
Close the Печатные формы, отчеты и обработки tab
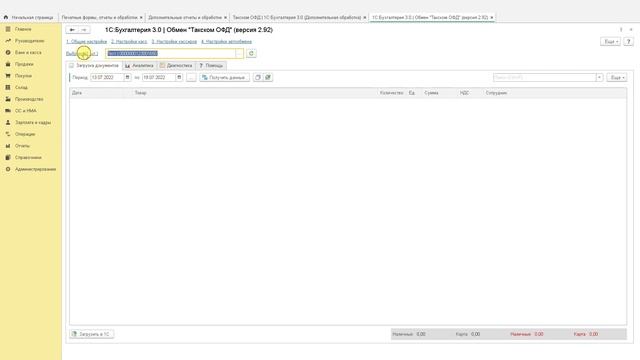141,18
